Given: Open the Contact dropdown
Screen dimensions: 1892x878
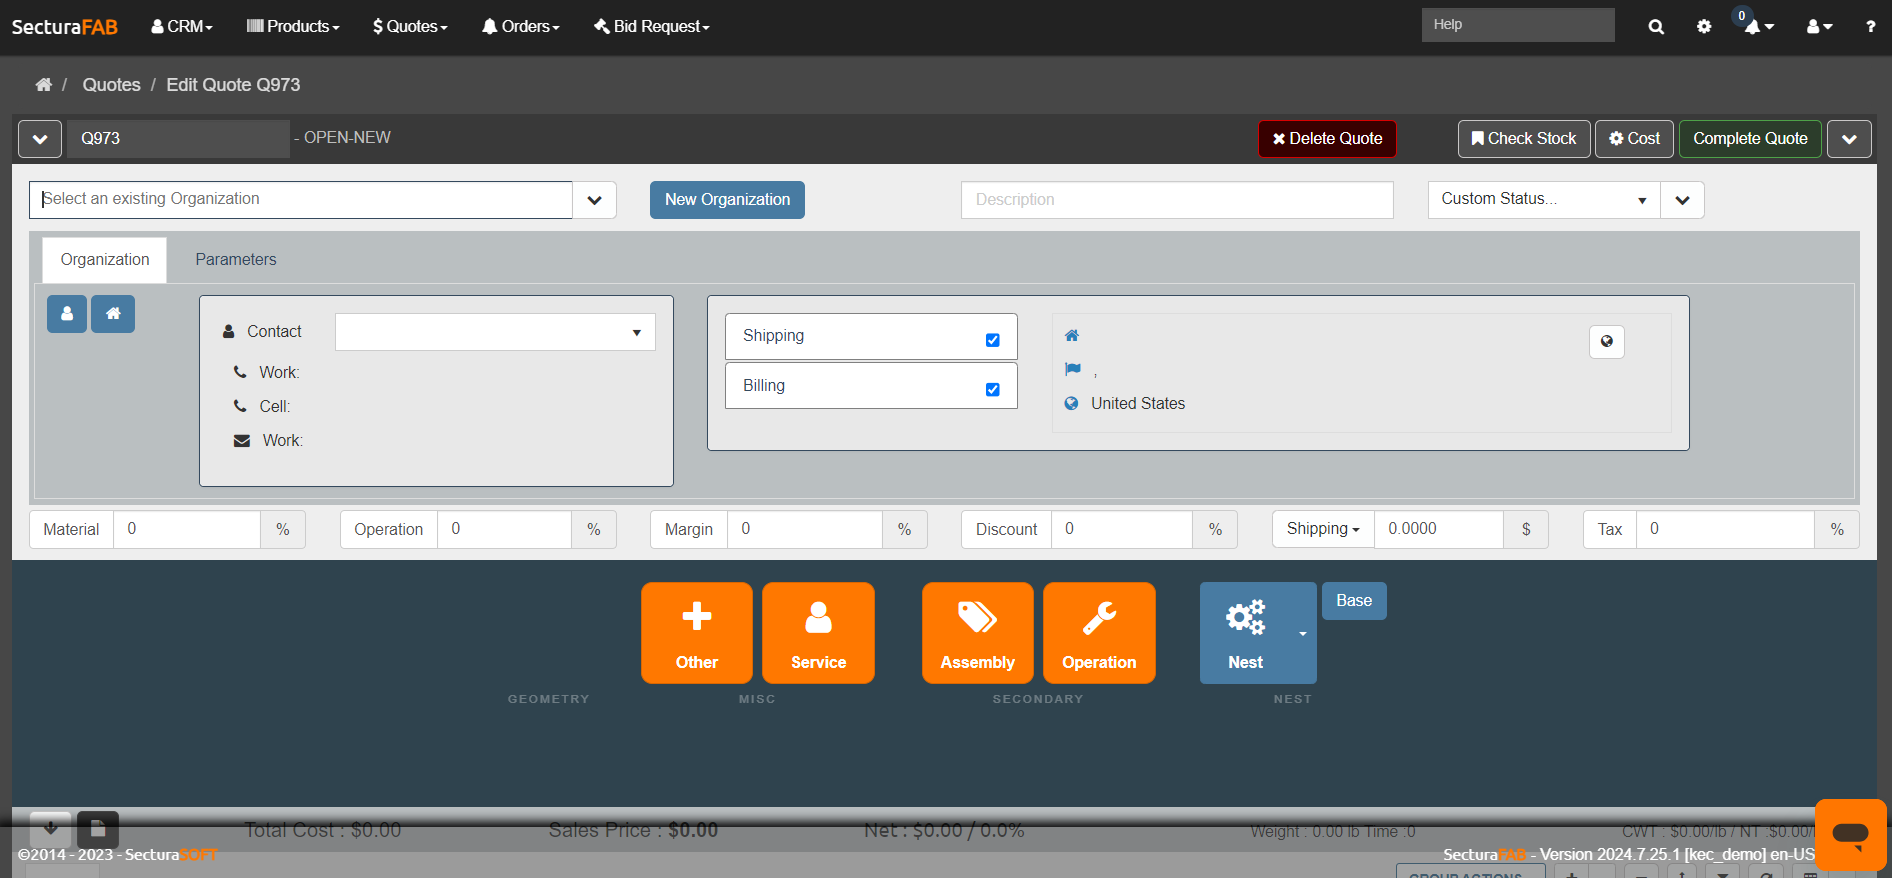Looking at the screenshot, I should [495, 332].
